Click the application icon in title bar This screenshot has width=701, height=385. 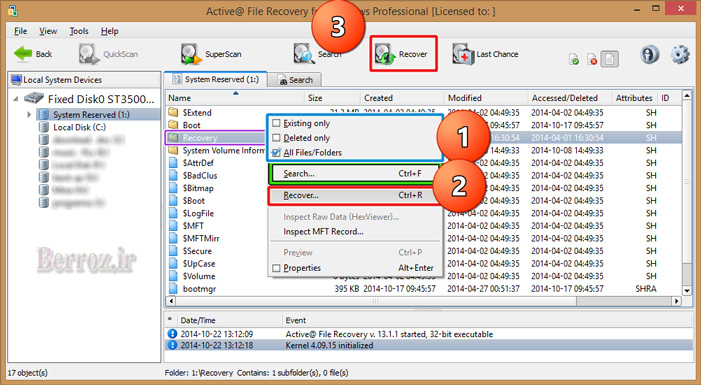pyautogui.click(x=13, y=11)
